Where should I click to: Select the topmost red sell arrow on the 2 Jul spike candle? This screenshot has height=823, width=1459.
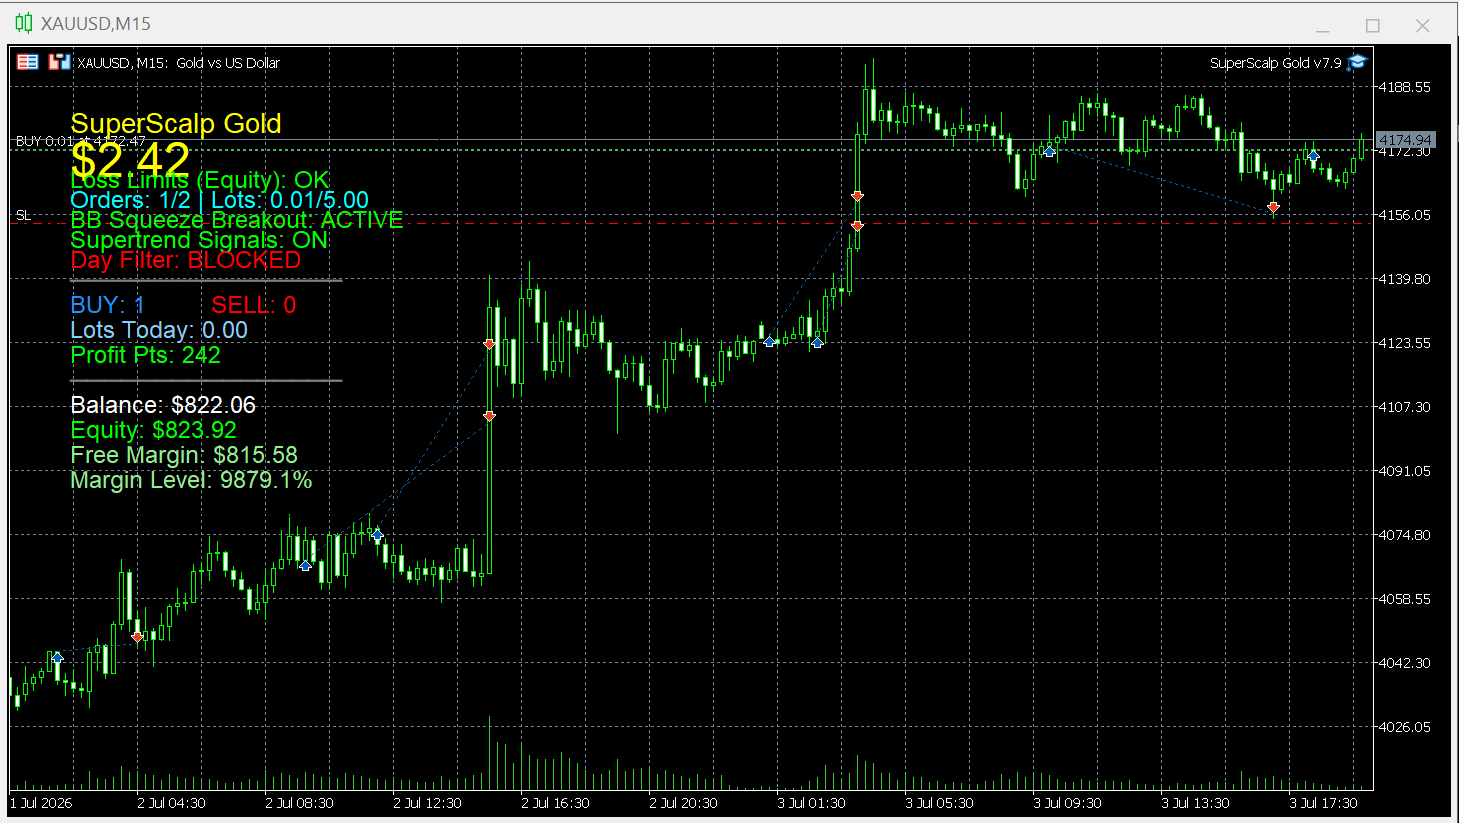[x=489, y=344]
